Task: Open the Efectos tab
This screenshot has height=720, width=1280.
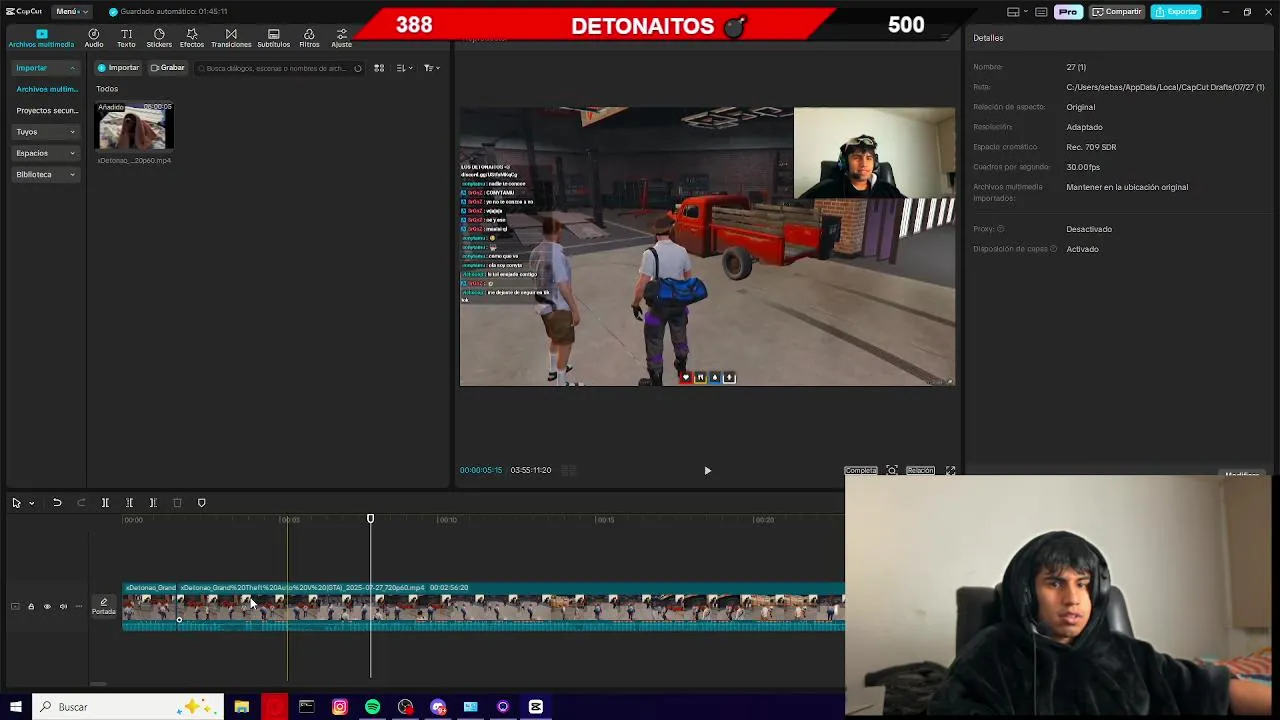Action: pyautogui.click(x=192, y=38)
